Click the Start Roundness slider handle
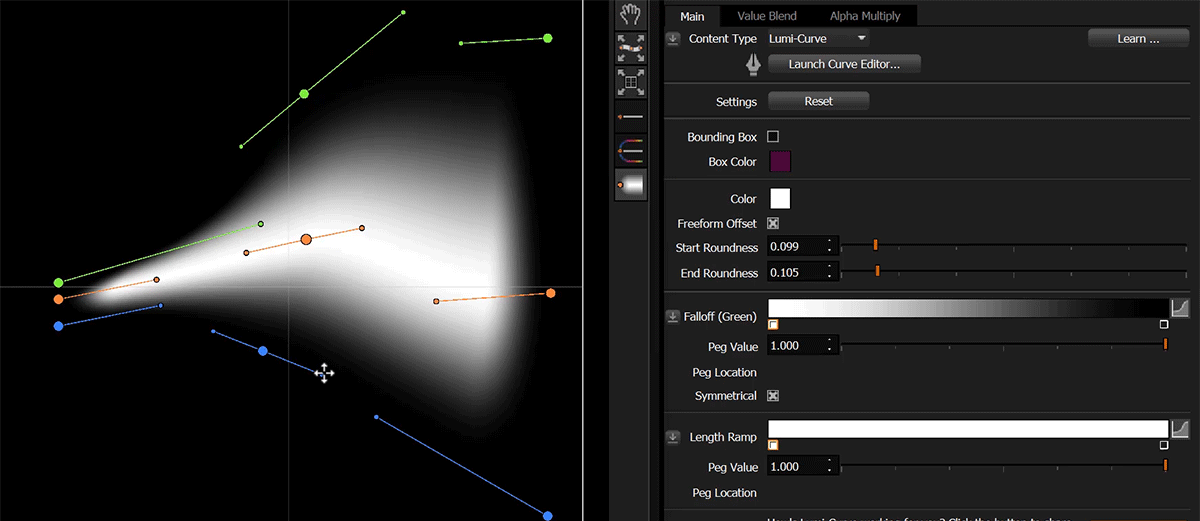Image resolution: width=1200 pixels, height=521 pixels. point(875,245)
